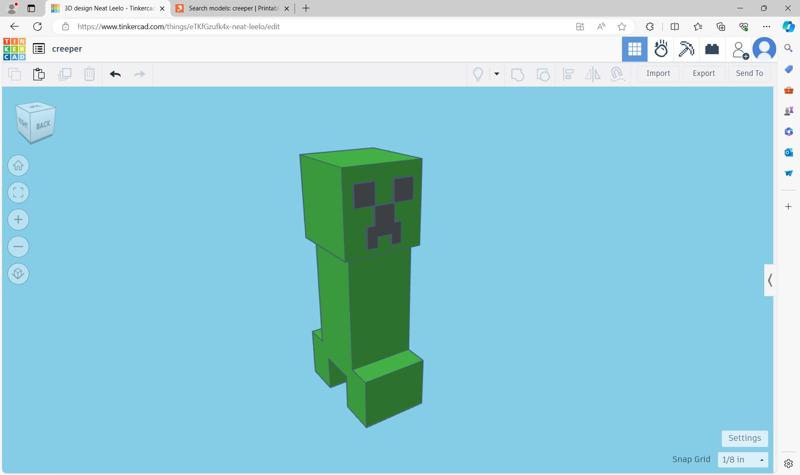Open browser settings and more menu

click(x=766, y=27)
